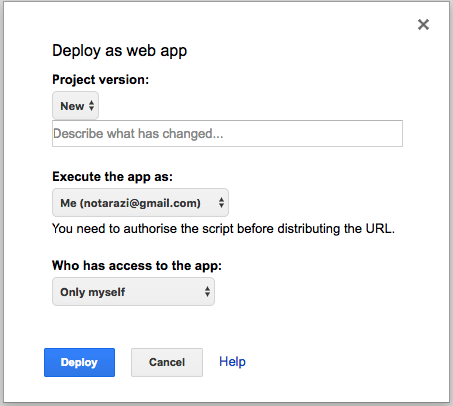The height and width of the screenshot is (406, 453).
Task: Click the up-down arrows beside New
Action: [x=91, y=106]
